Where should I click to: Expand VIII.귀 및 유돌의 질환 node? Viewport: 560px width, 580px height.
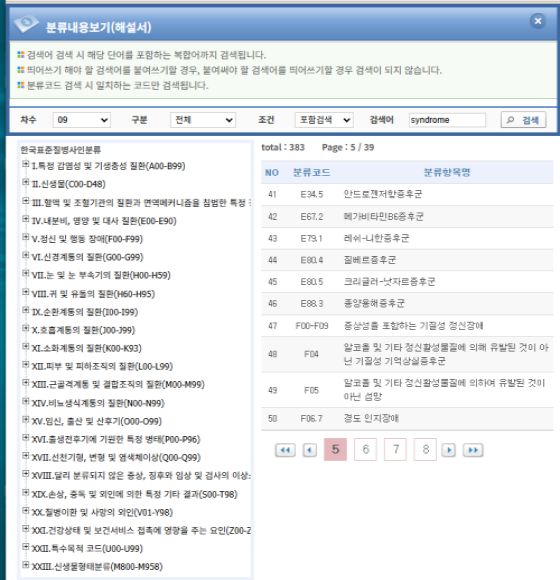pyautogui.click(x=25, y=292)
